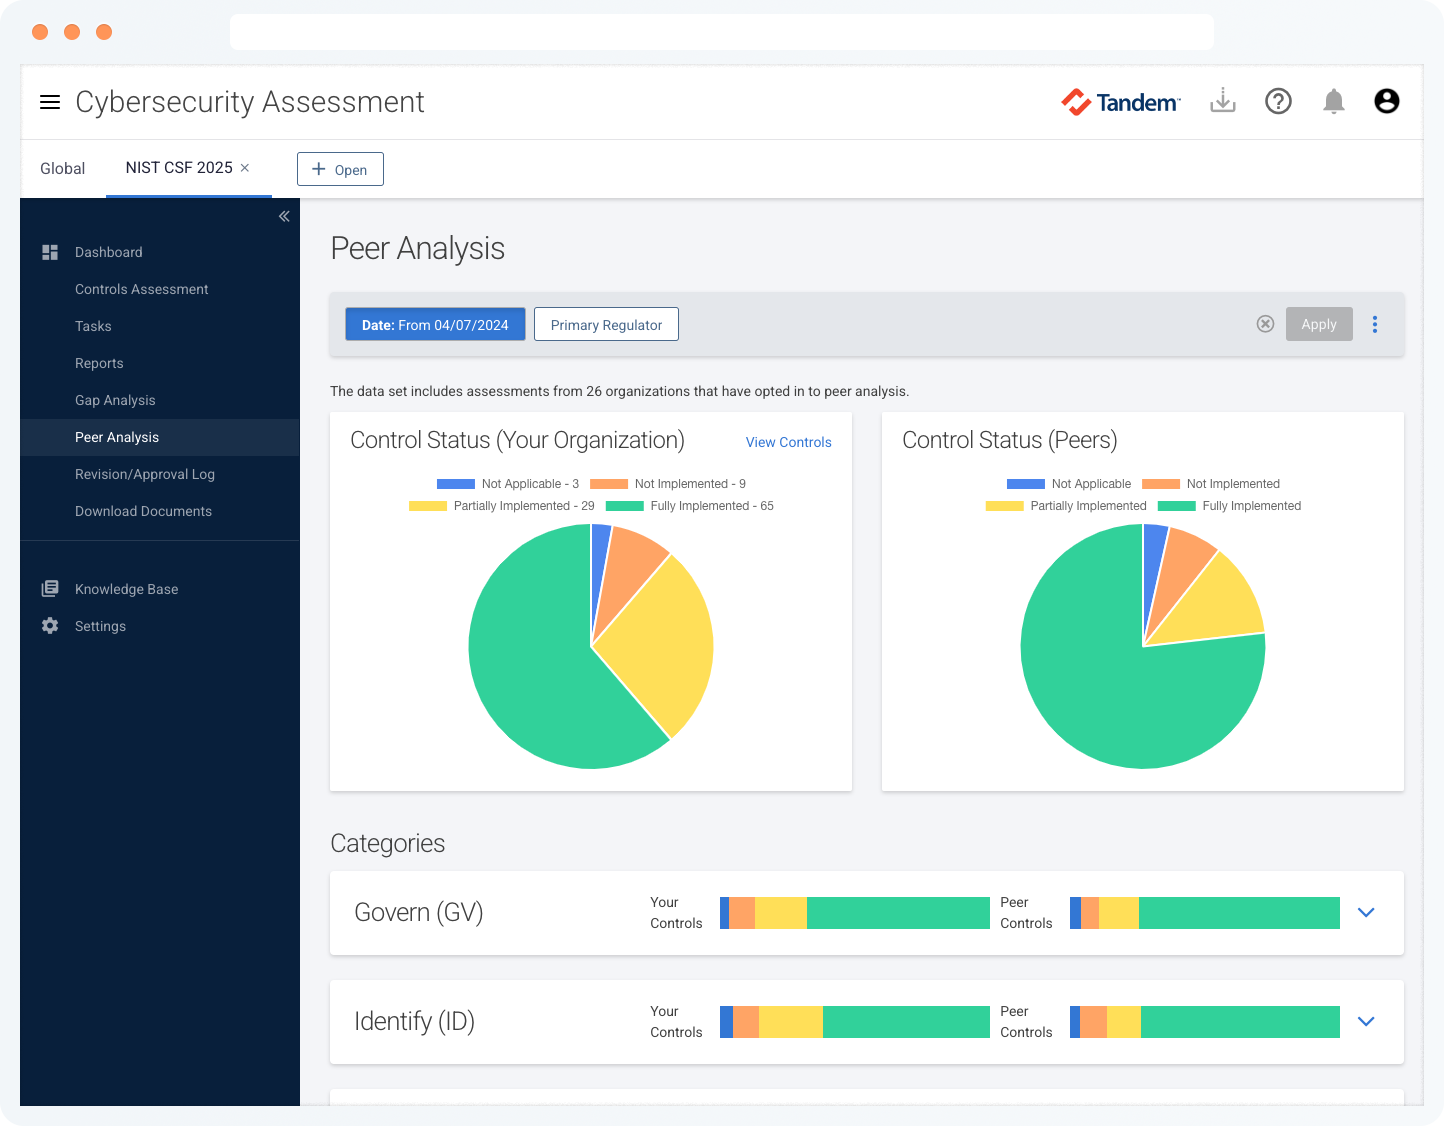This screenshot has height=1126, width=1444.
Task: Expand the Identify (ID) category row
Action: tap(1366, 1021)
